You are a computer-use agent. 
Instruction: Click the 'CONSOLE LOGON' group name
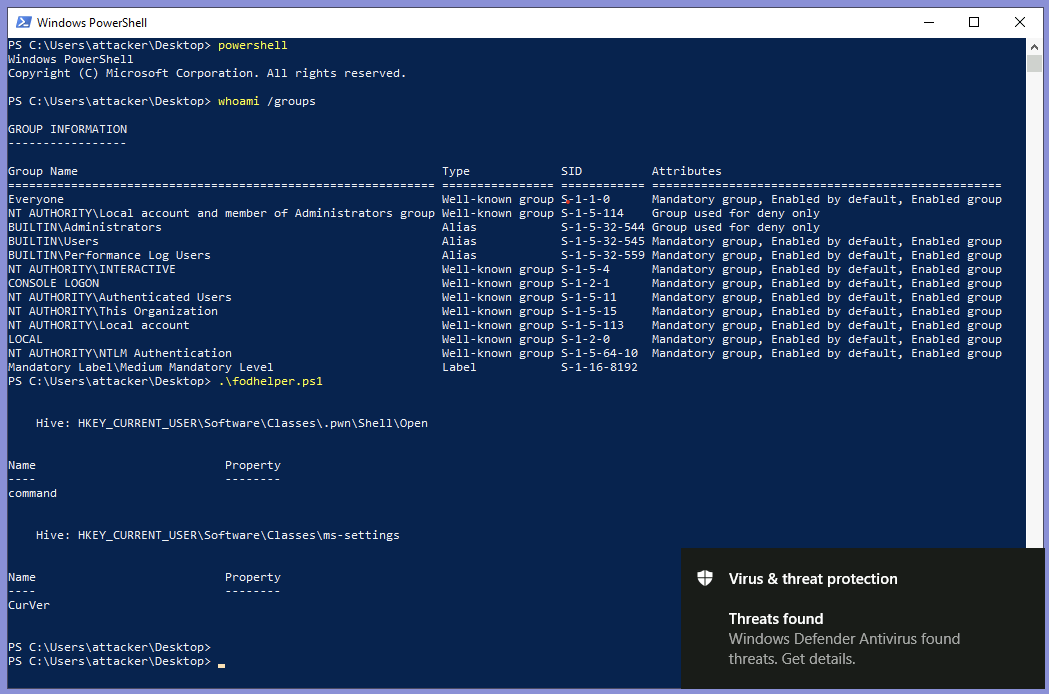tap(54, 284)
